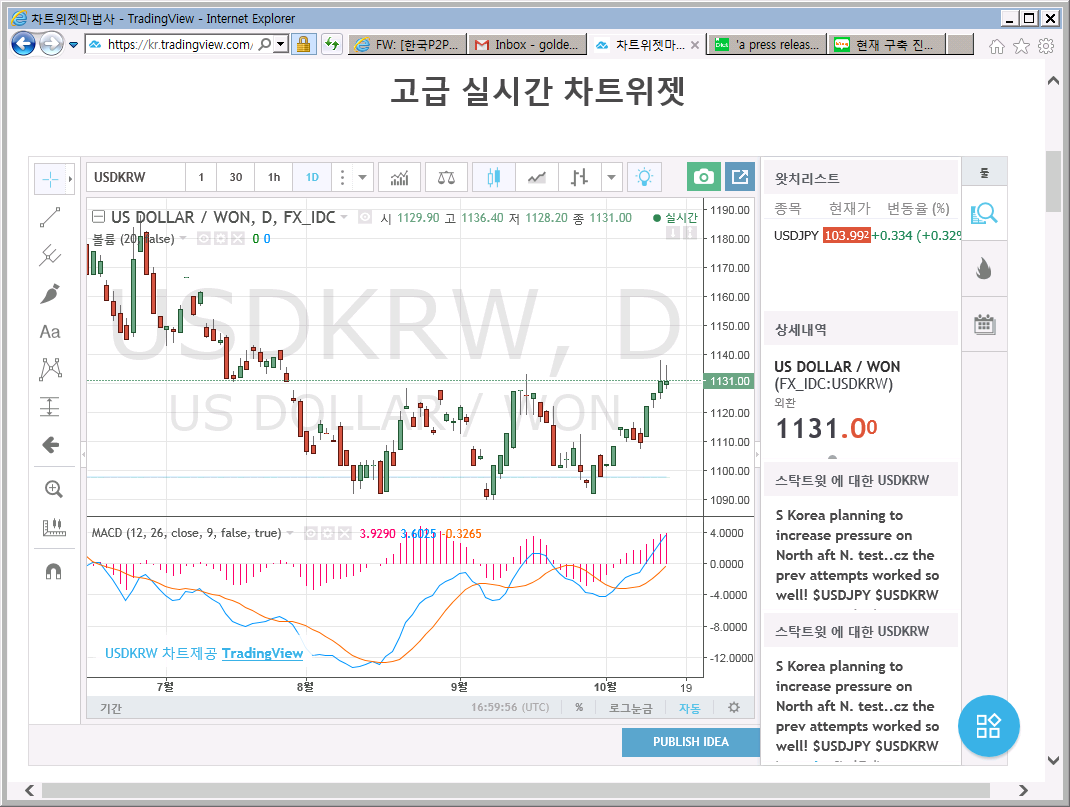Toggle volume indicator visibility eye
1070x807 pixels.
coord(203,239)
